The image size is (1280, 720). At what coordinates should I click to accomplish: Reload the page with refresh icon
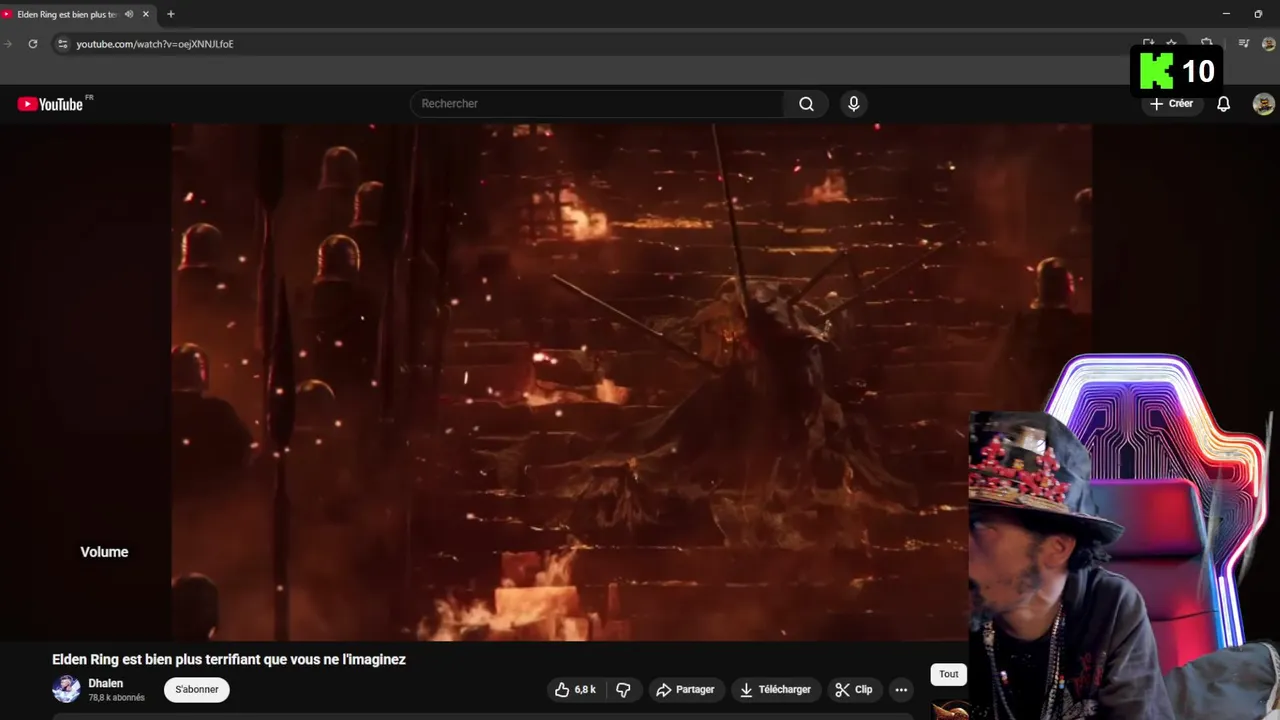click(33, 44)
